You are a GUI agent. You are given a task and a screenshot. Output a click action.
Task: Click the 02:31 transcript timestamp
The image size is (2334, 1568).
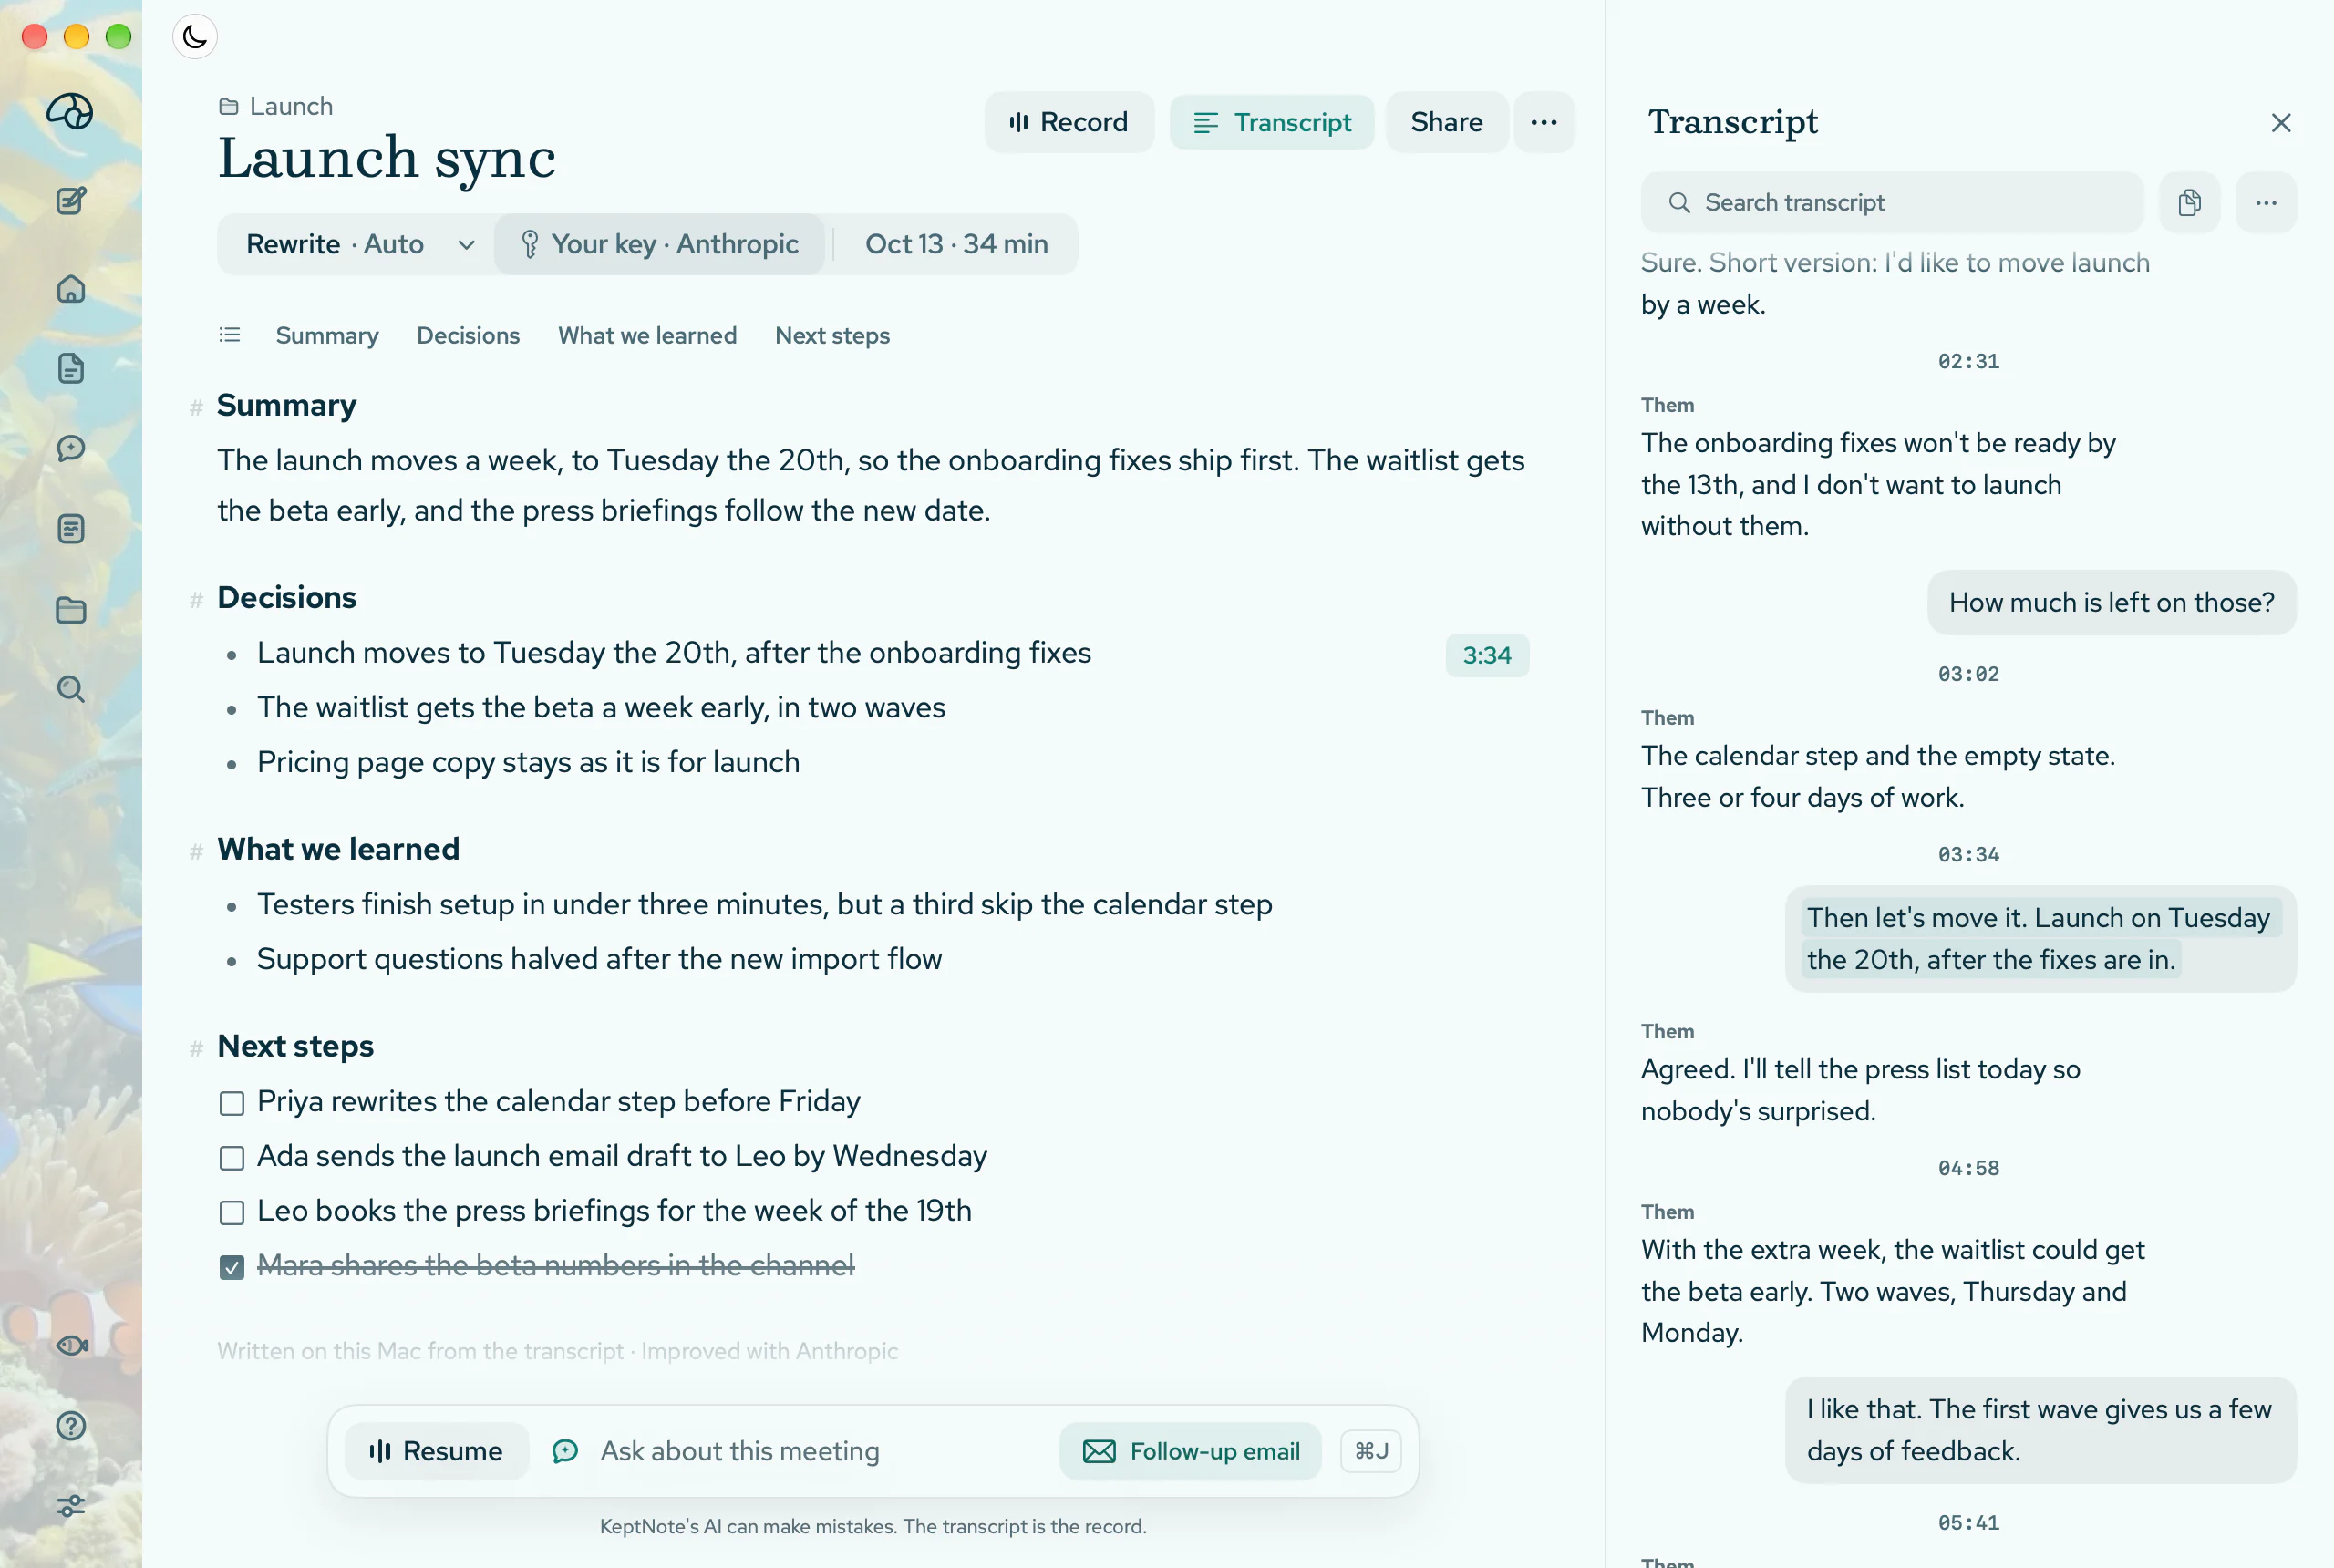[1968, 361]
